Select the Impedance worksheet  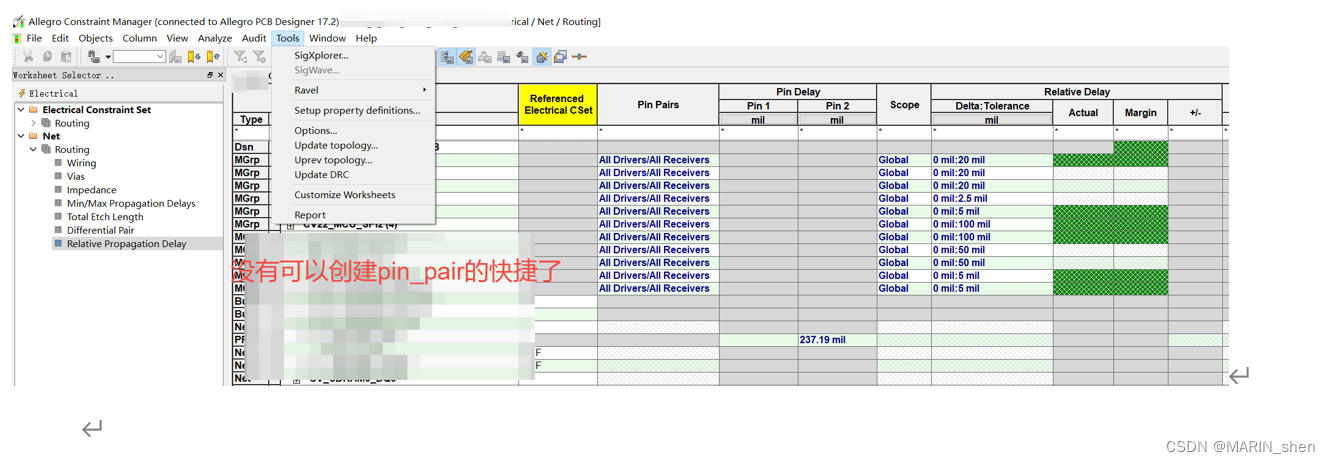[91, 190]
